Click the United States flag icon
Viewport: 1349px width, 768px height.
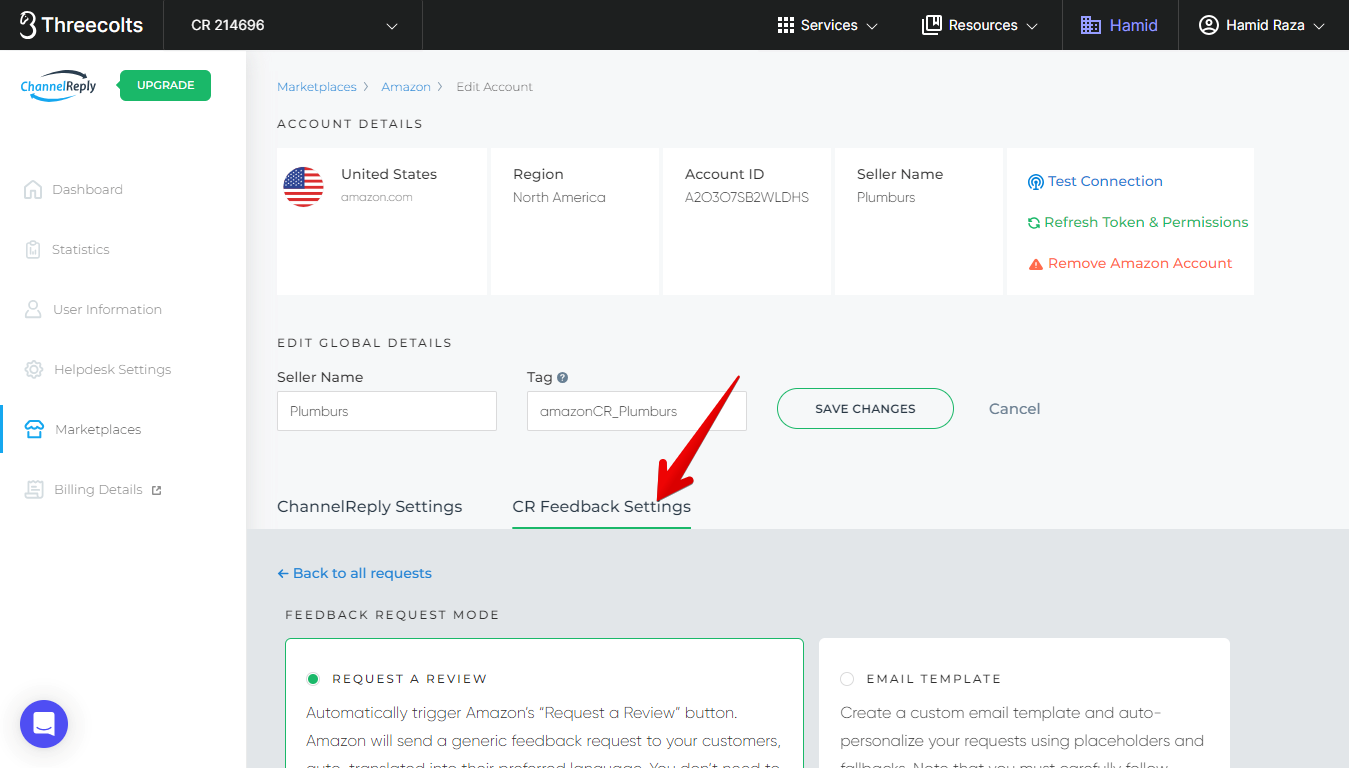tap(303, 187)
